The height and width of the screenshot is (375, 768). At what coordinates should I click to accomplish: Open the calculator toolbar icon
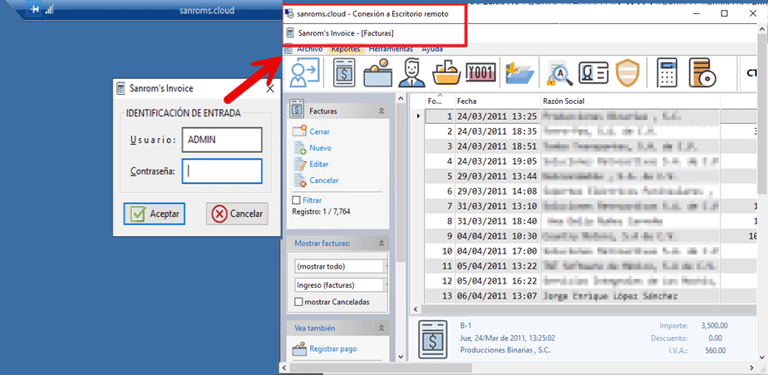pos(667,73)
